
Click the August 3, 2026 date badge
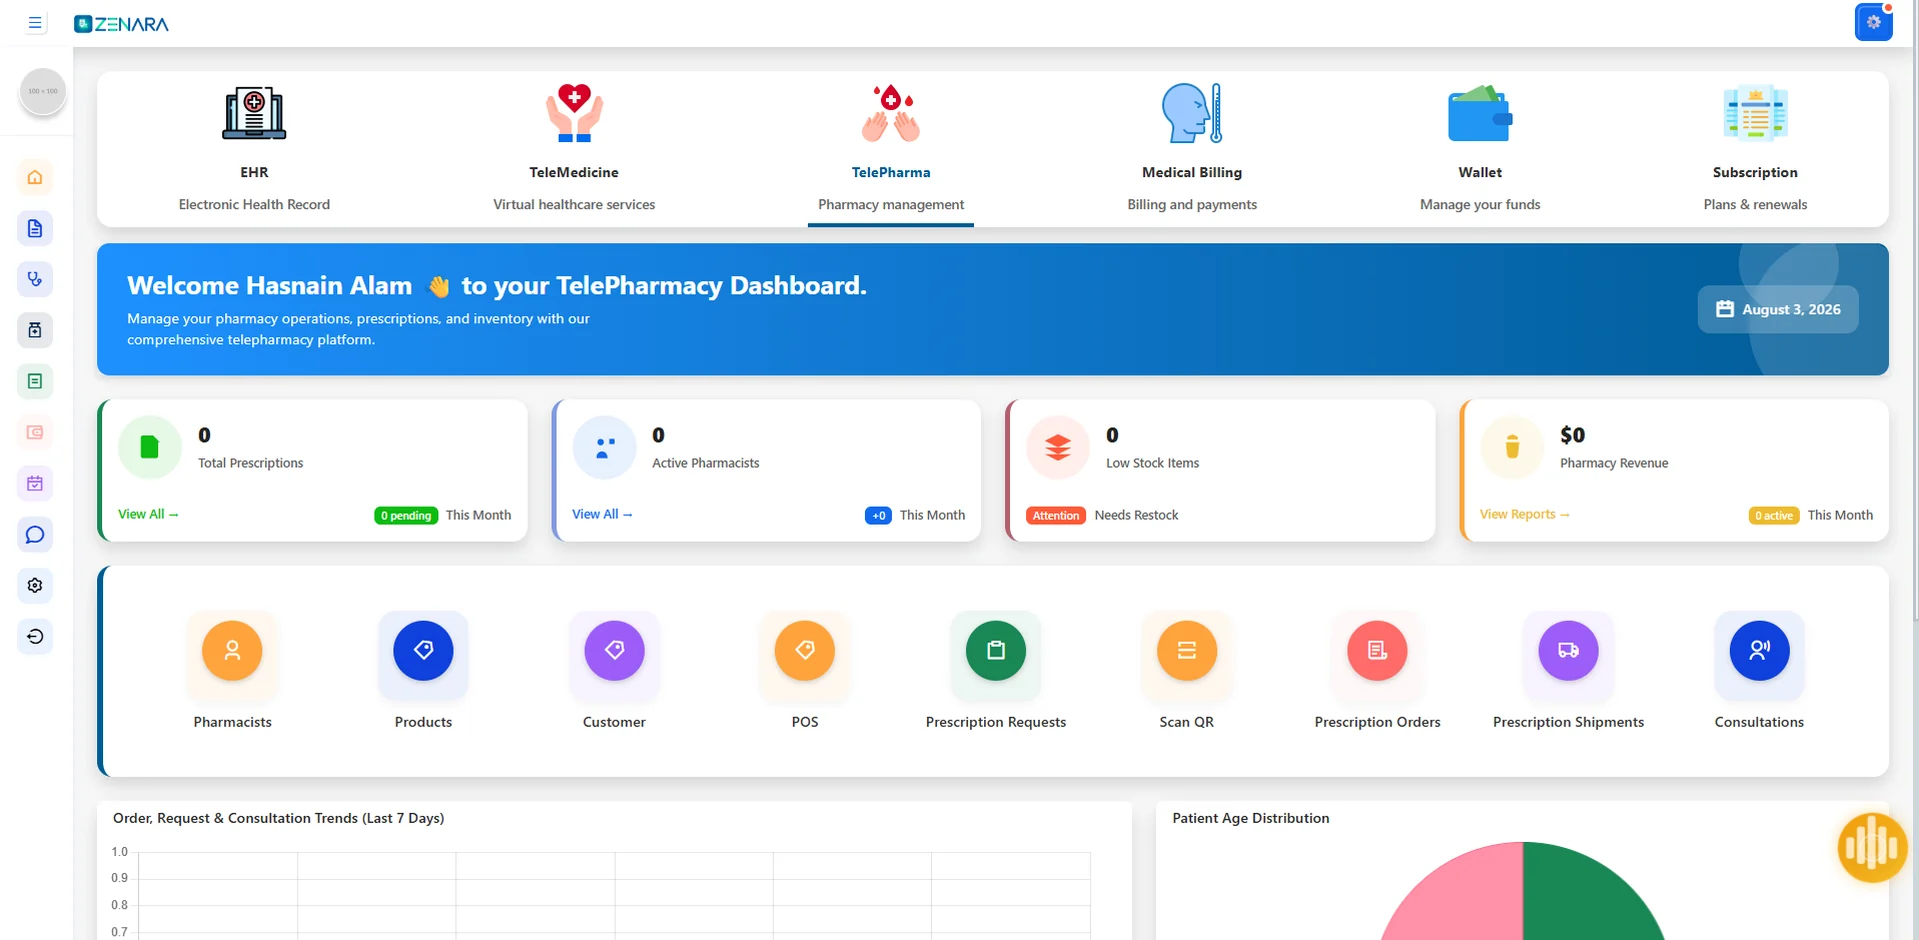[1778, 309]
